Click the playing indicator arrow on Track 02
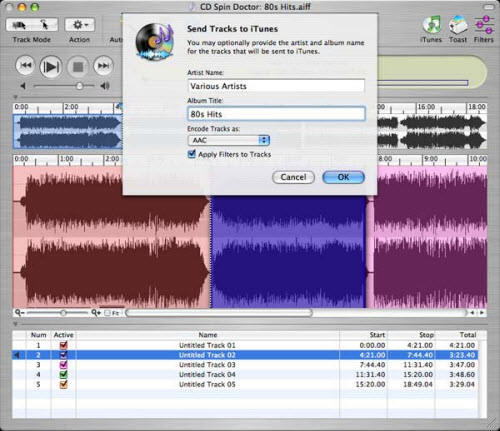The image size is (500, 431). (16, 355)
